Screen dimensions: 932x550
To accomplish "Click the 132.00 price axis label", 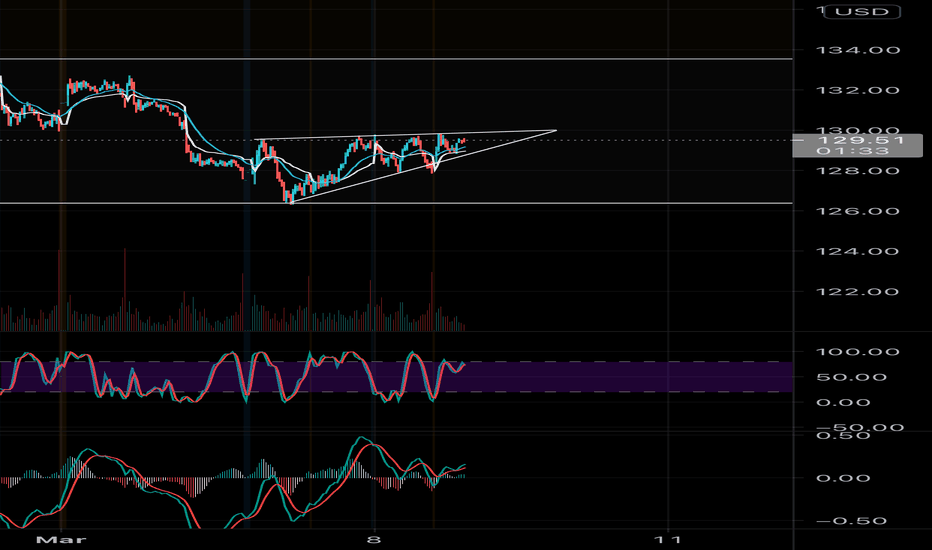I will [858, 90].
